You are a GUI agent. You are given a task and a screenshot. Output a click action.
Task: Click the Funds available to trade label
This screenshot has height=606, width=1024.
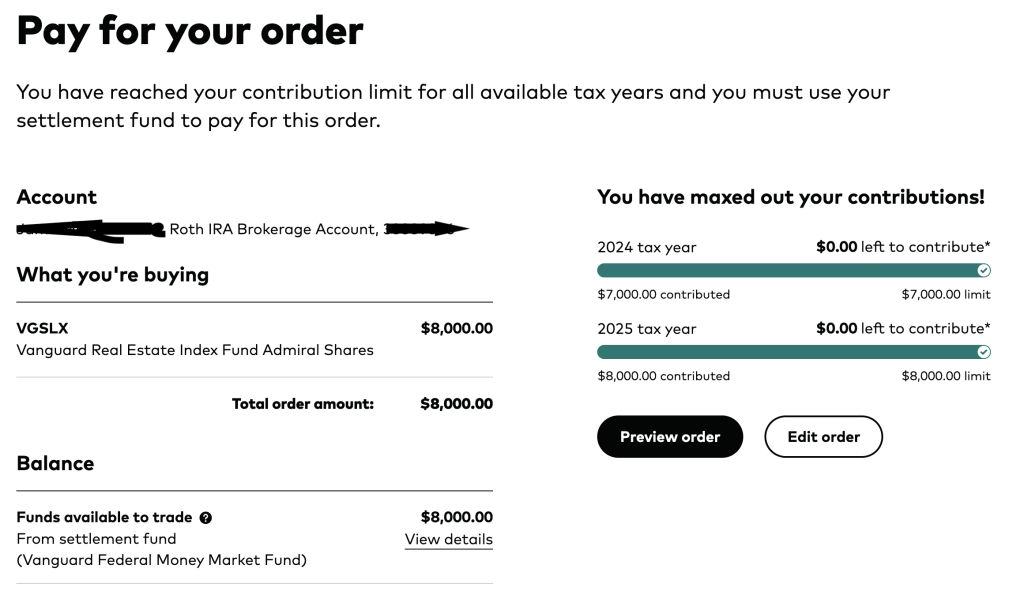(x=104, y=518)
